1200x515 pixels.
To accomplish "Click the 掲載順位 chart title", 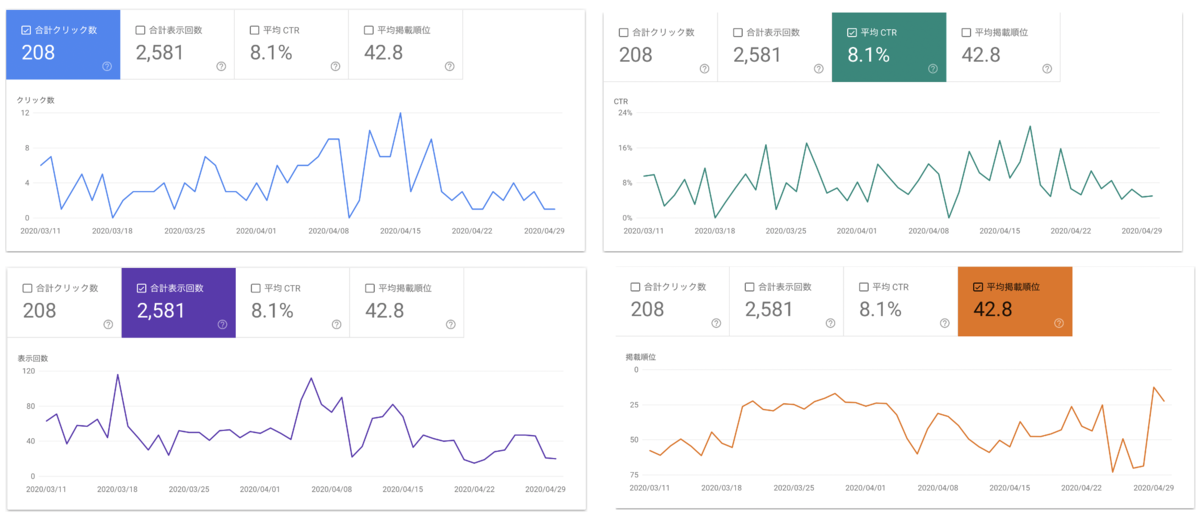I will click(640, 356).
